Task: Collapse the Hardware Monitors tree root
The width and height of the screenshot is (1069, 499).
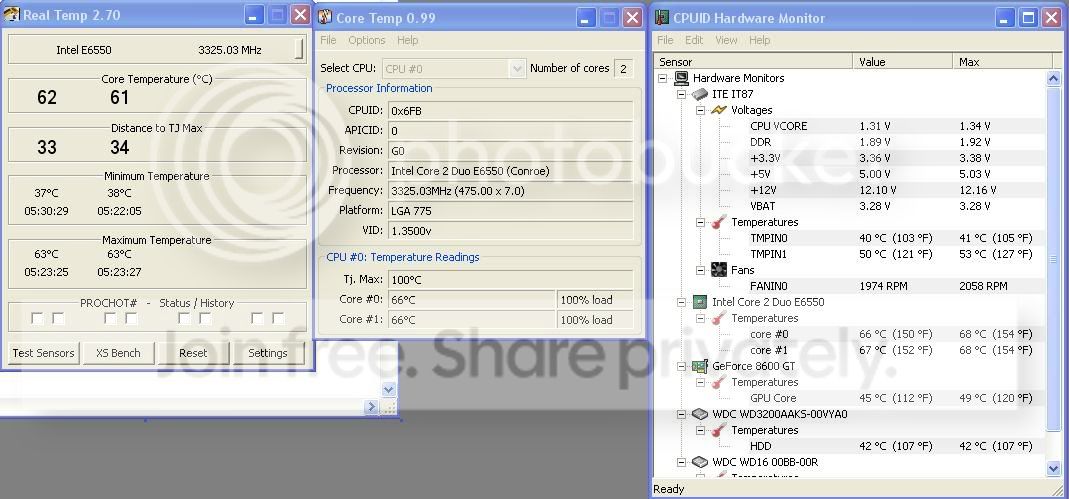Action: tap(663, 78)
